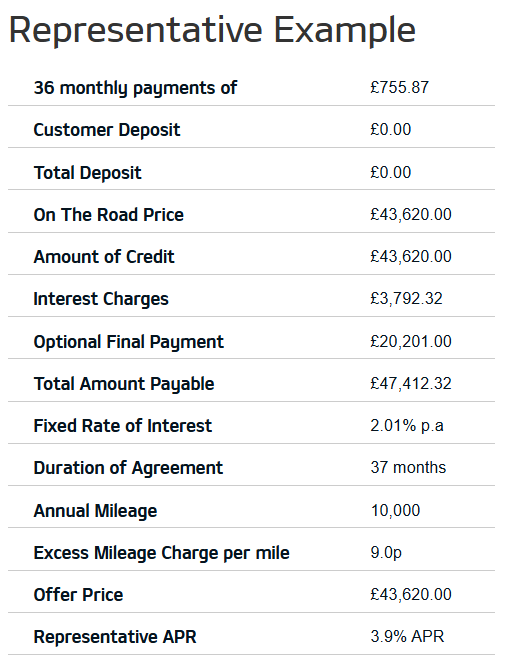Click the Duration of Agreement label
530x666 pixels.
pos(128,468)
